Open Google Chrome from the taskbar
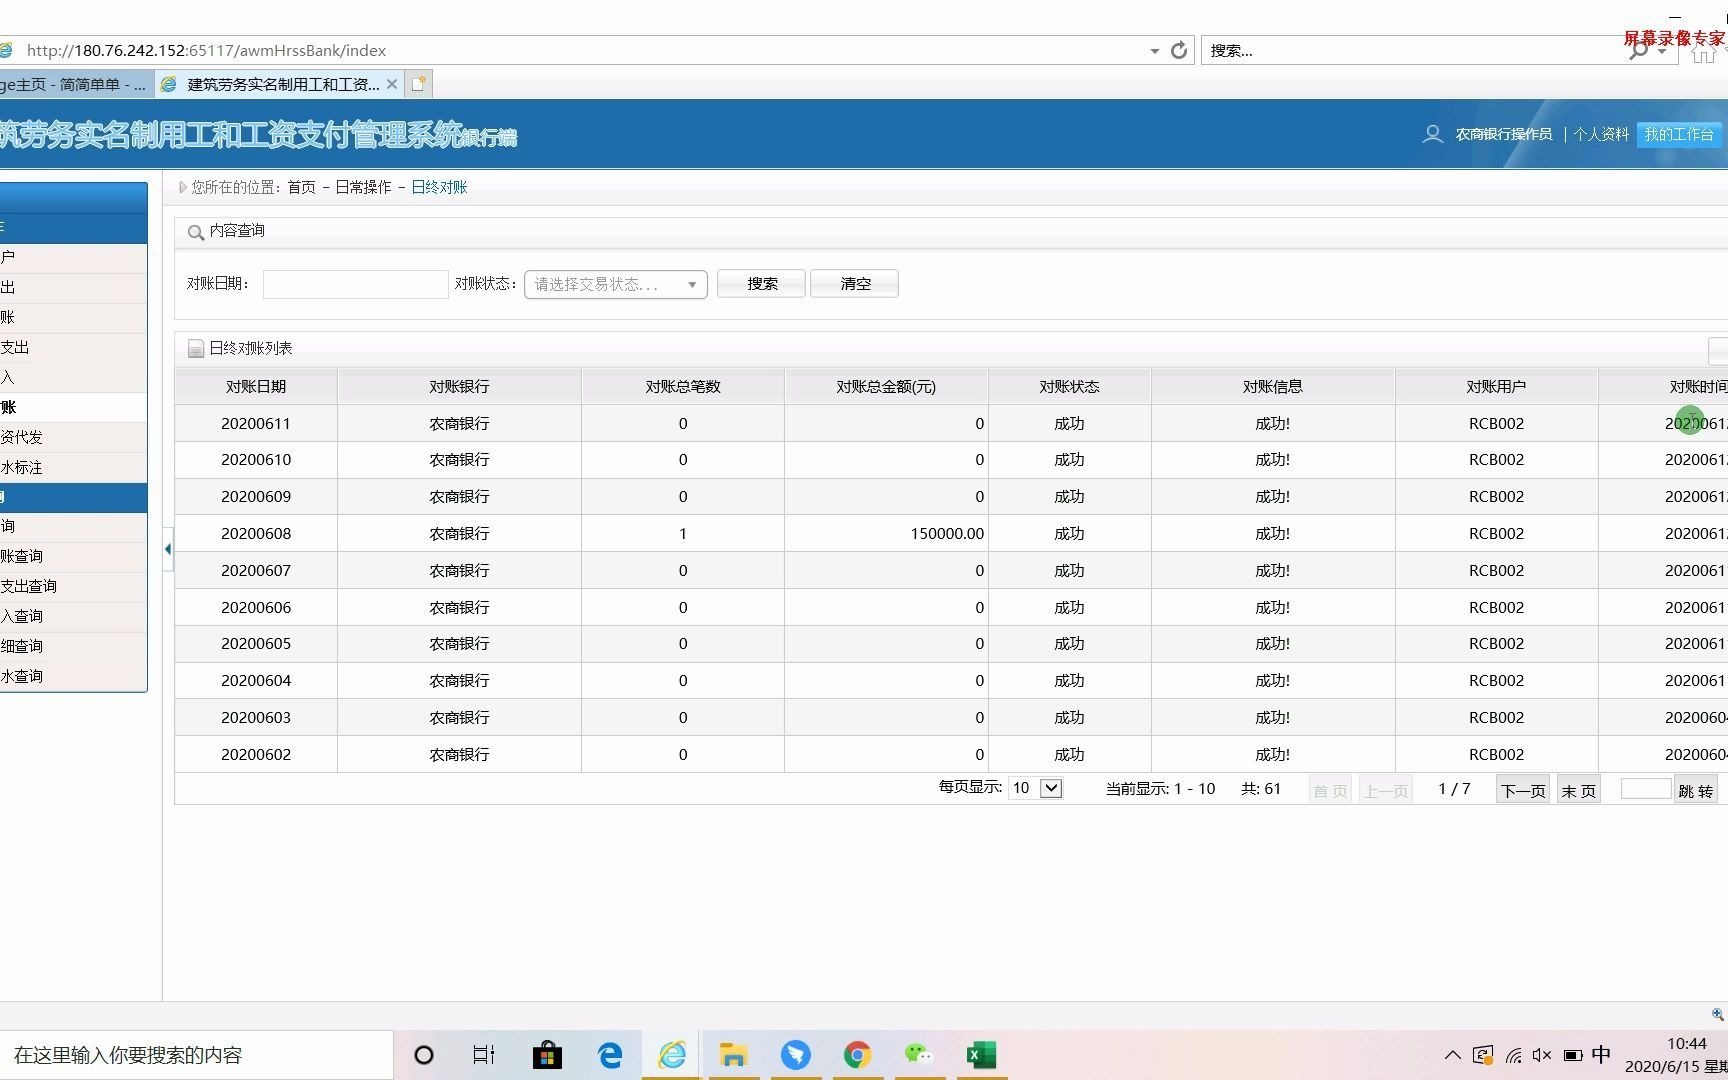 pos(857,1055)
